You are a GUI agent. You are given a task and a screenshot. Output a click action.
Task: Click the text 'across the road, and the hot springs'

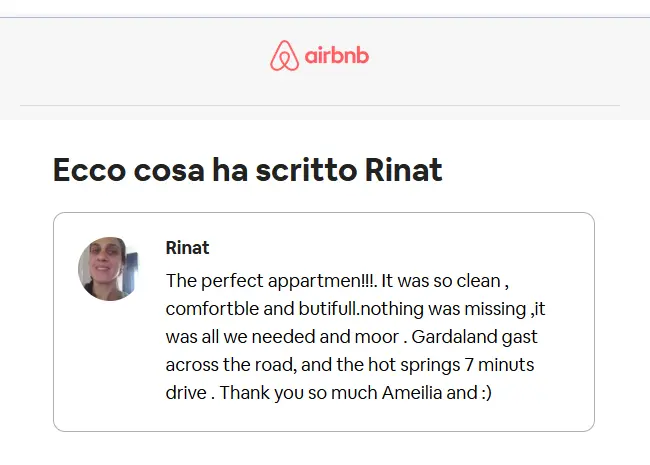(313, 365)
